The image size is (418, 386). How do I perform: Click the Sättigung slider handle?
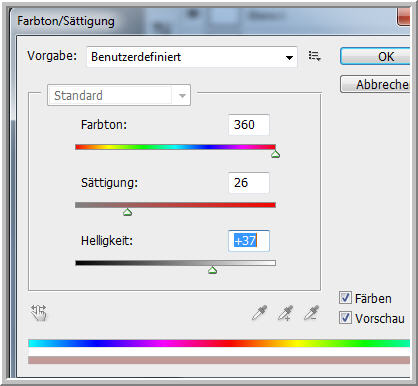[x=127, y=212]
